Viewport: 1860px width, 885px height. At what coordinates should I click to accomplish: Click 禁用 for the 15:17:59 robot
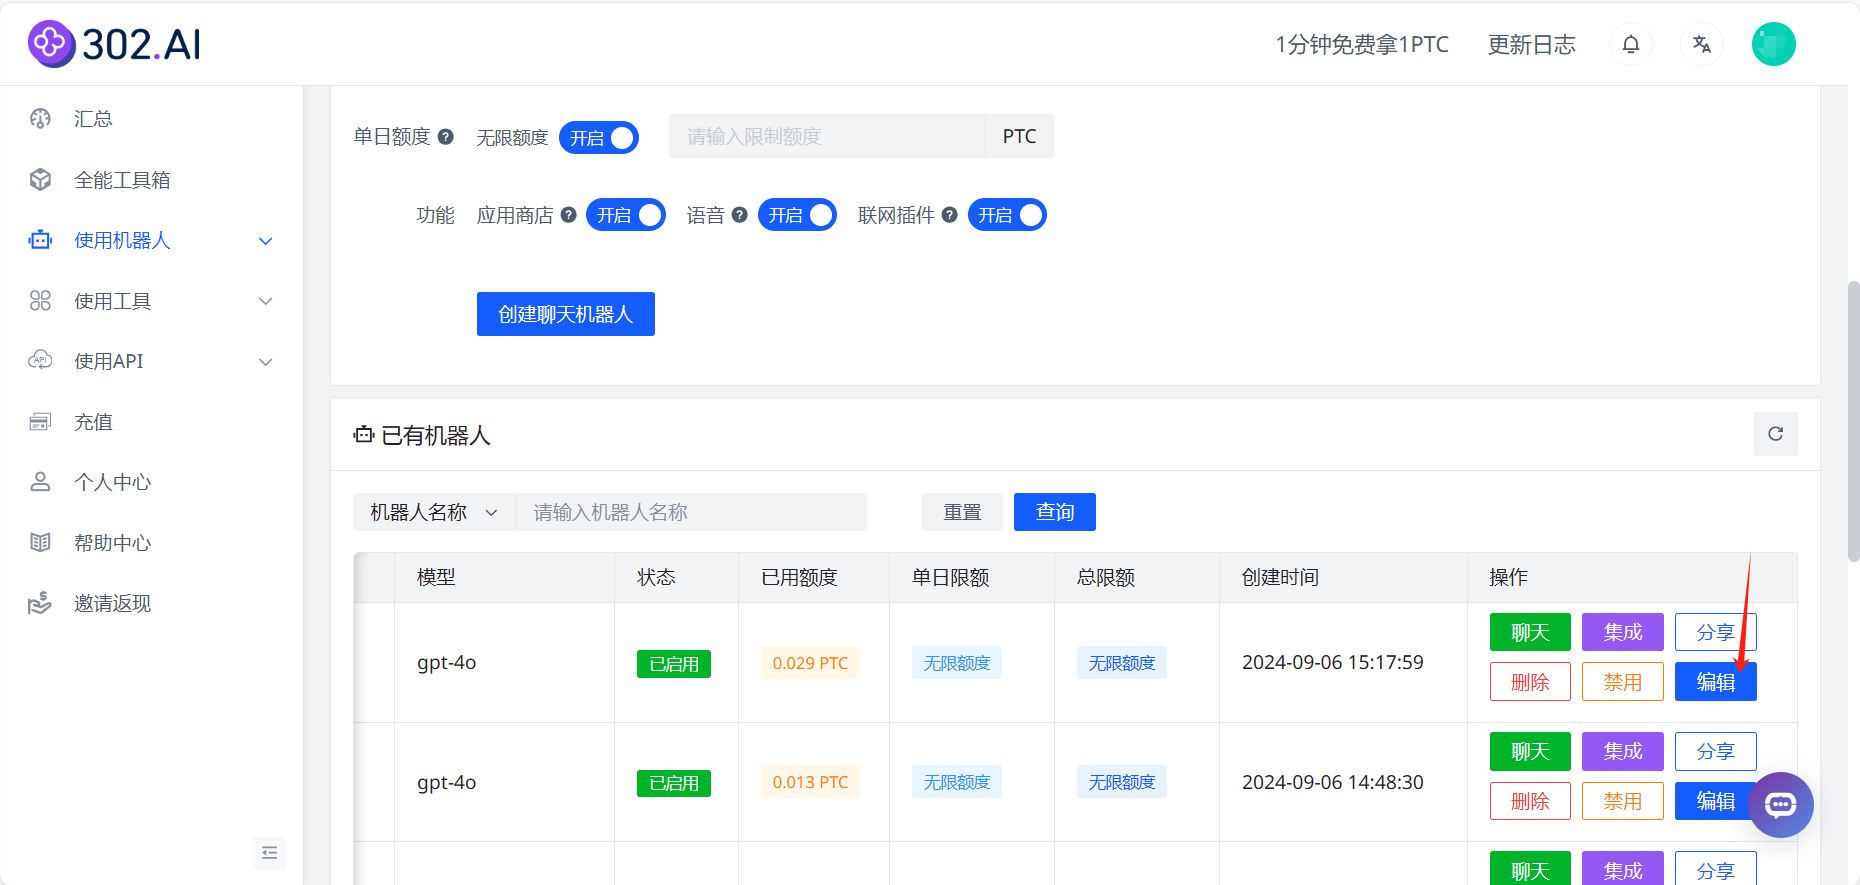1623,682
